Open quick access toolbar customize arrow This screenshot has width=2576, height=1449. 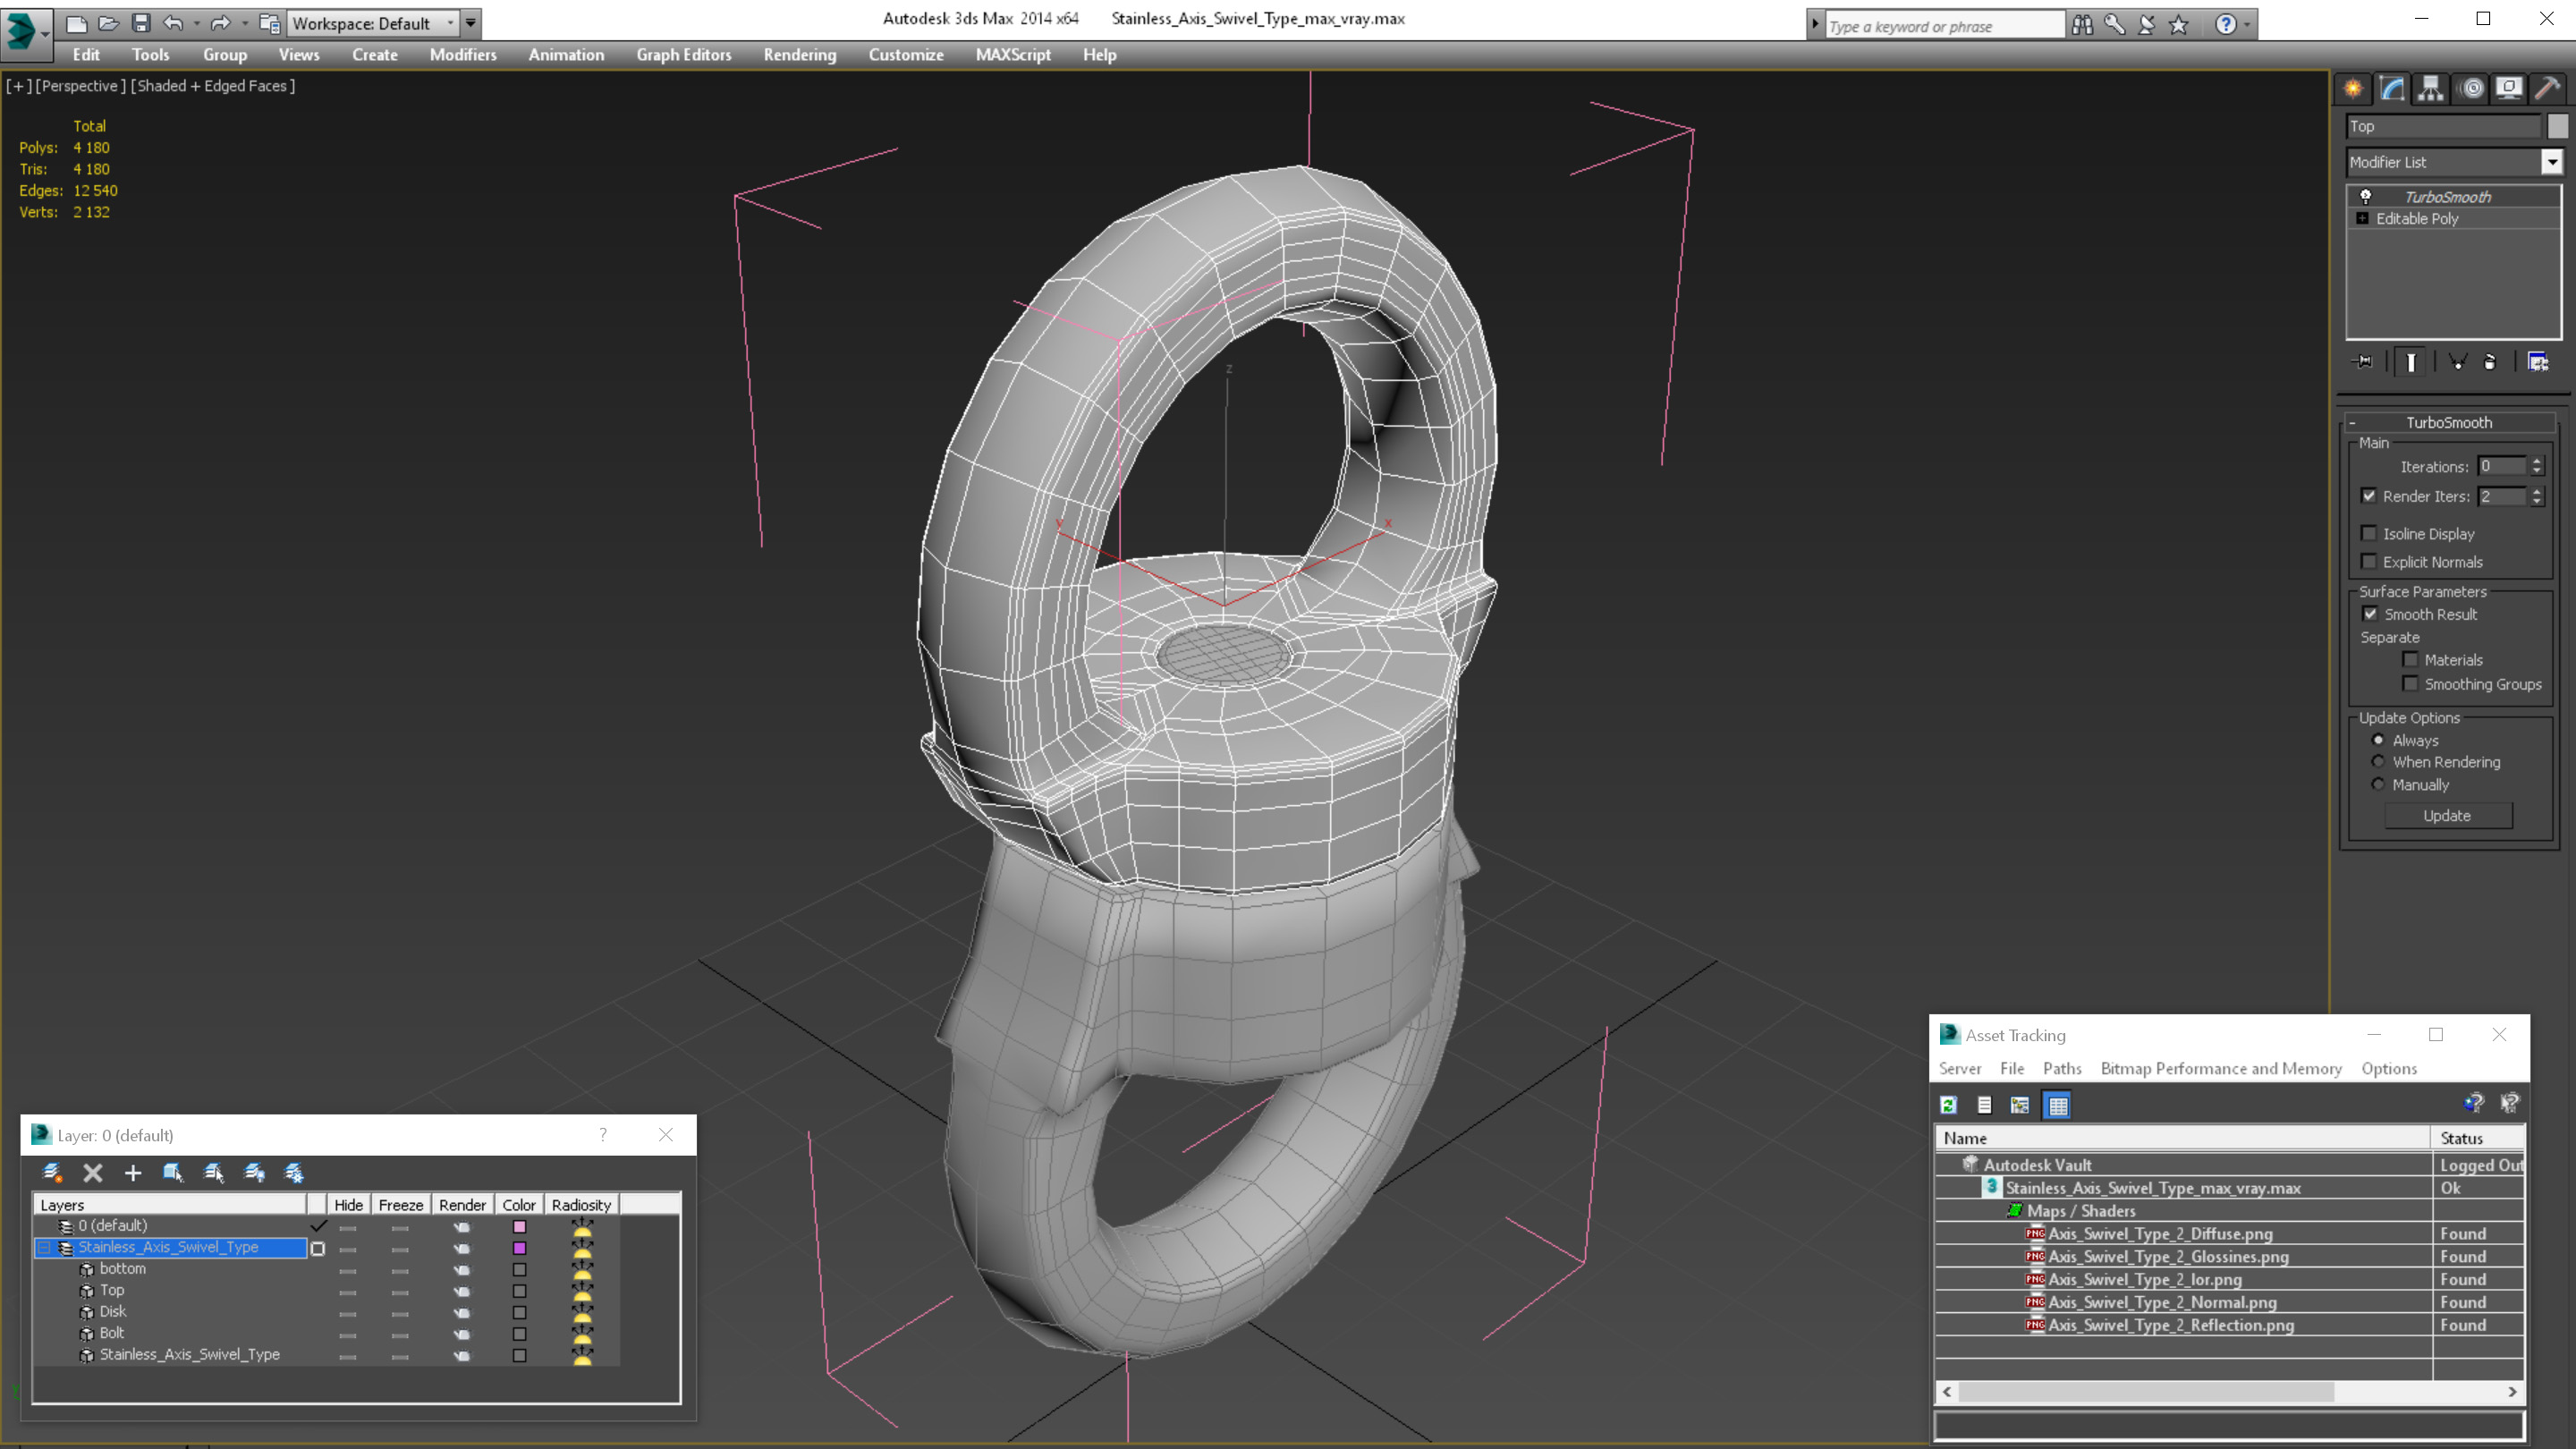coord(470,23)
